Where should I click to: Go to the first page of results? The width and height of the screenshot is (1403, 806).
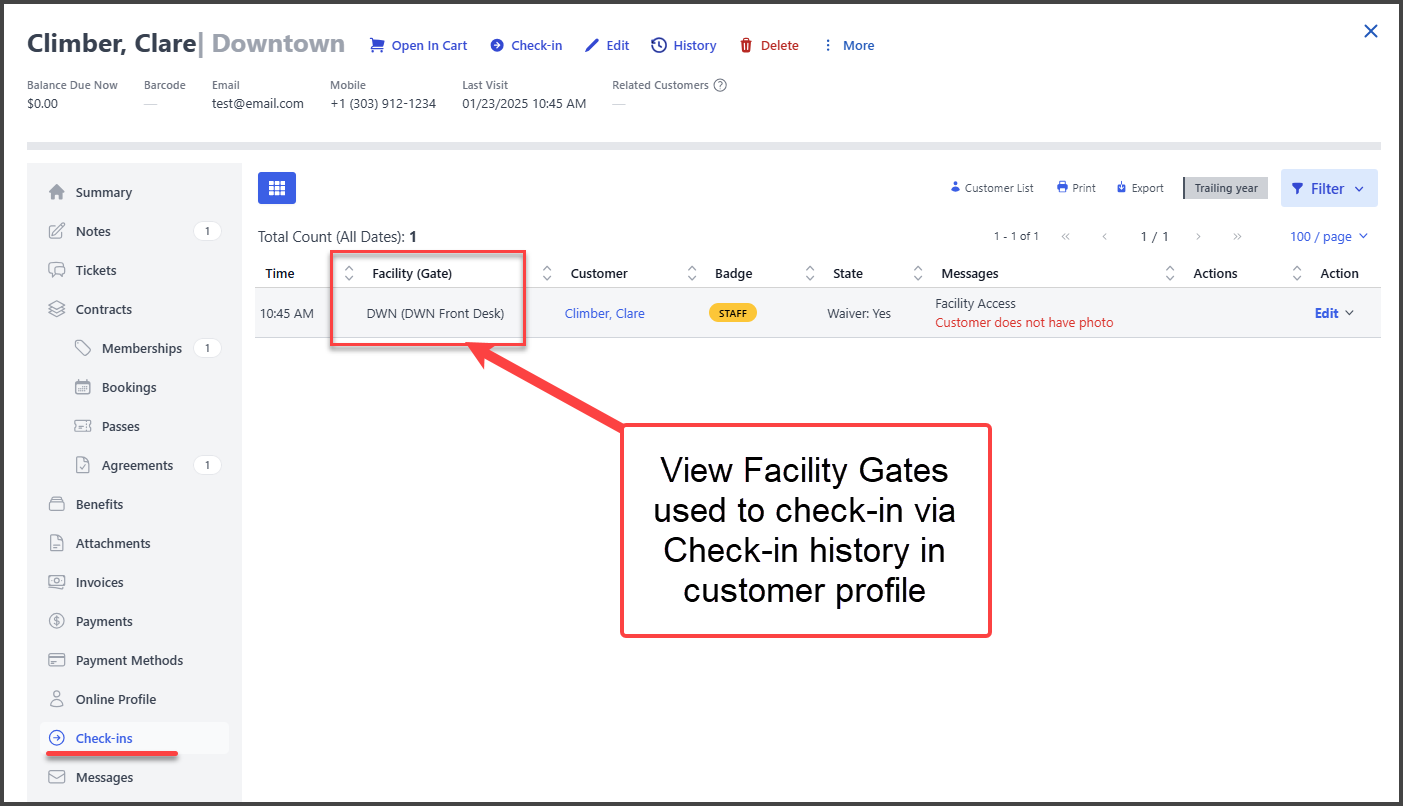point(1066,237)
